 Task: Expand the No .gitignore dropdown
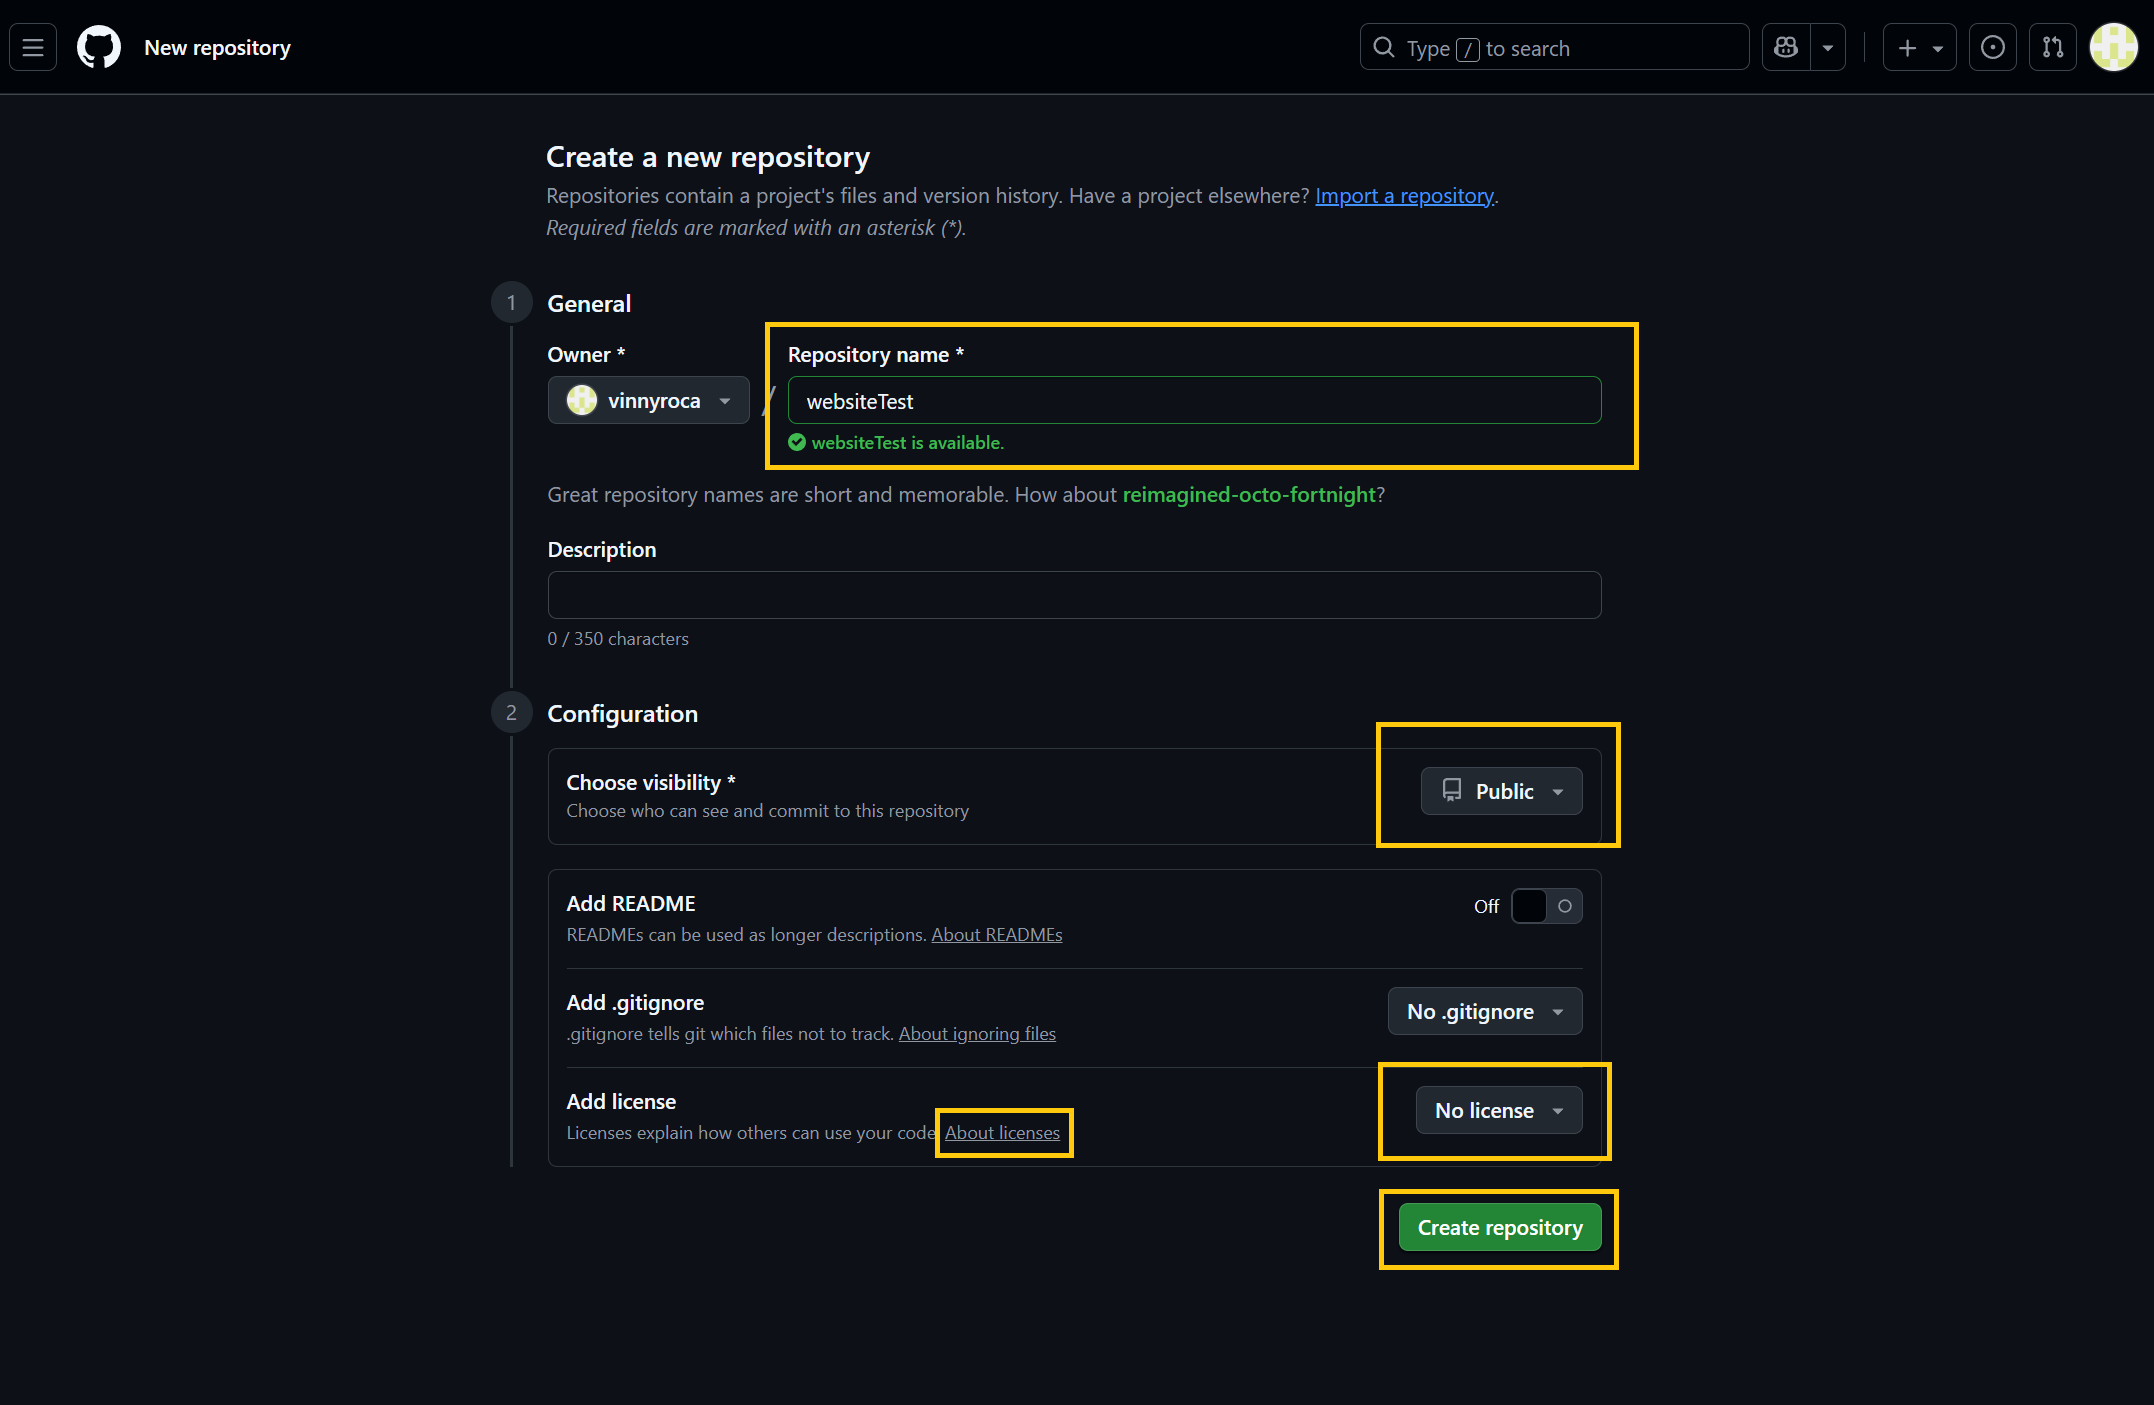(x=1484, y=1011)
